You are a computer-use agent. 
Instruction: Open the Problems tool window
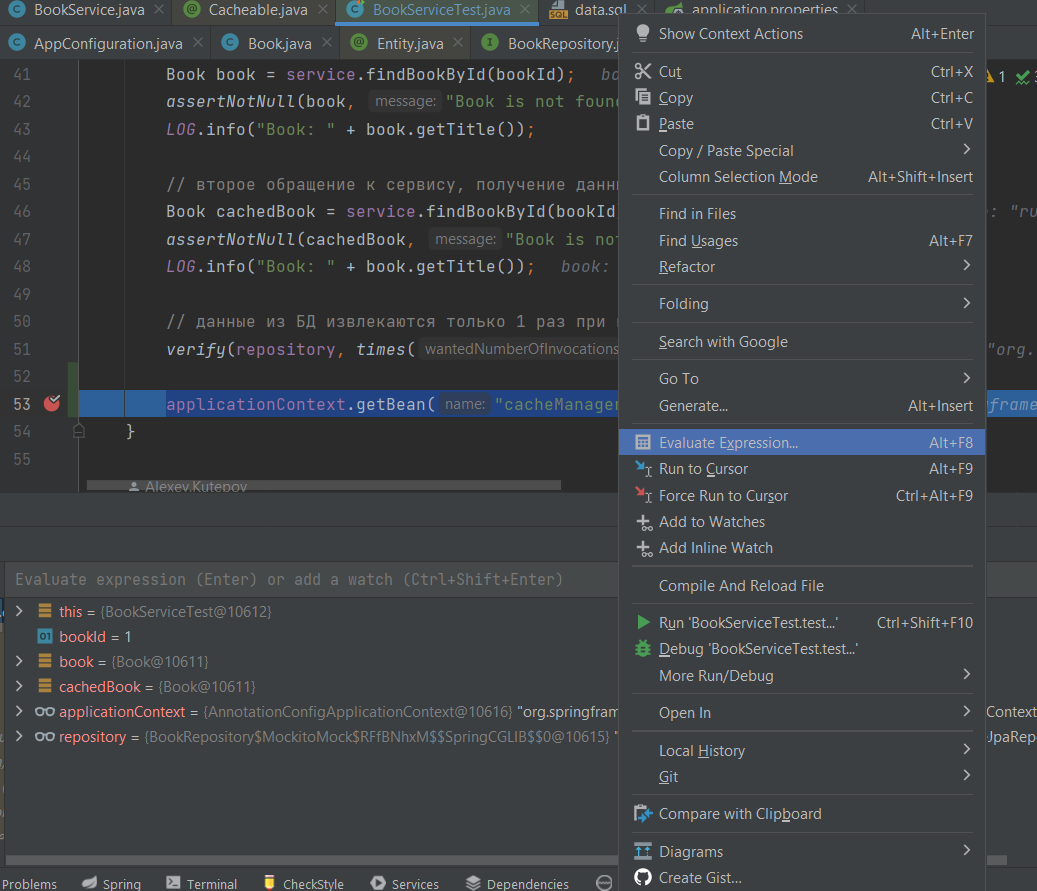pos(29,884)
